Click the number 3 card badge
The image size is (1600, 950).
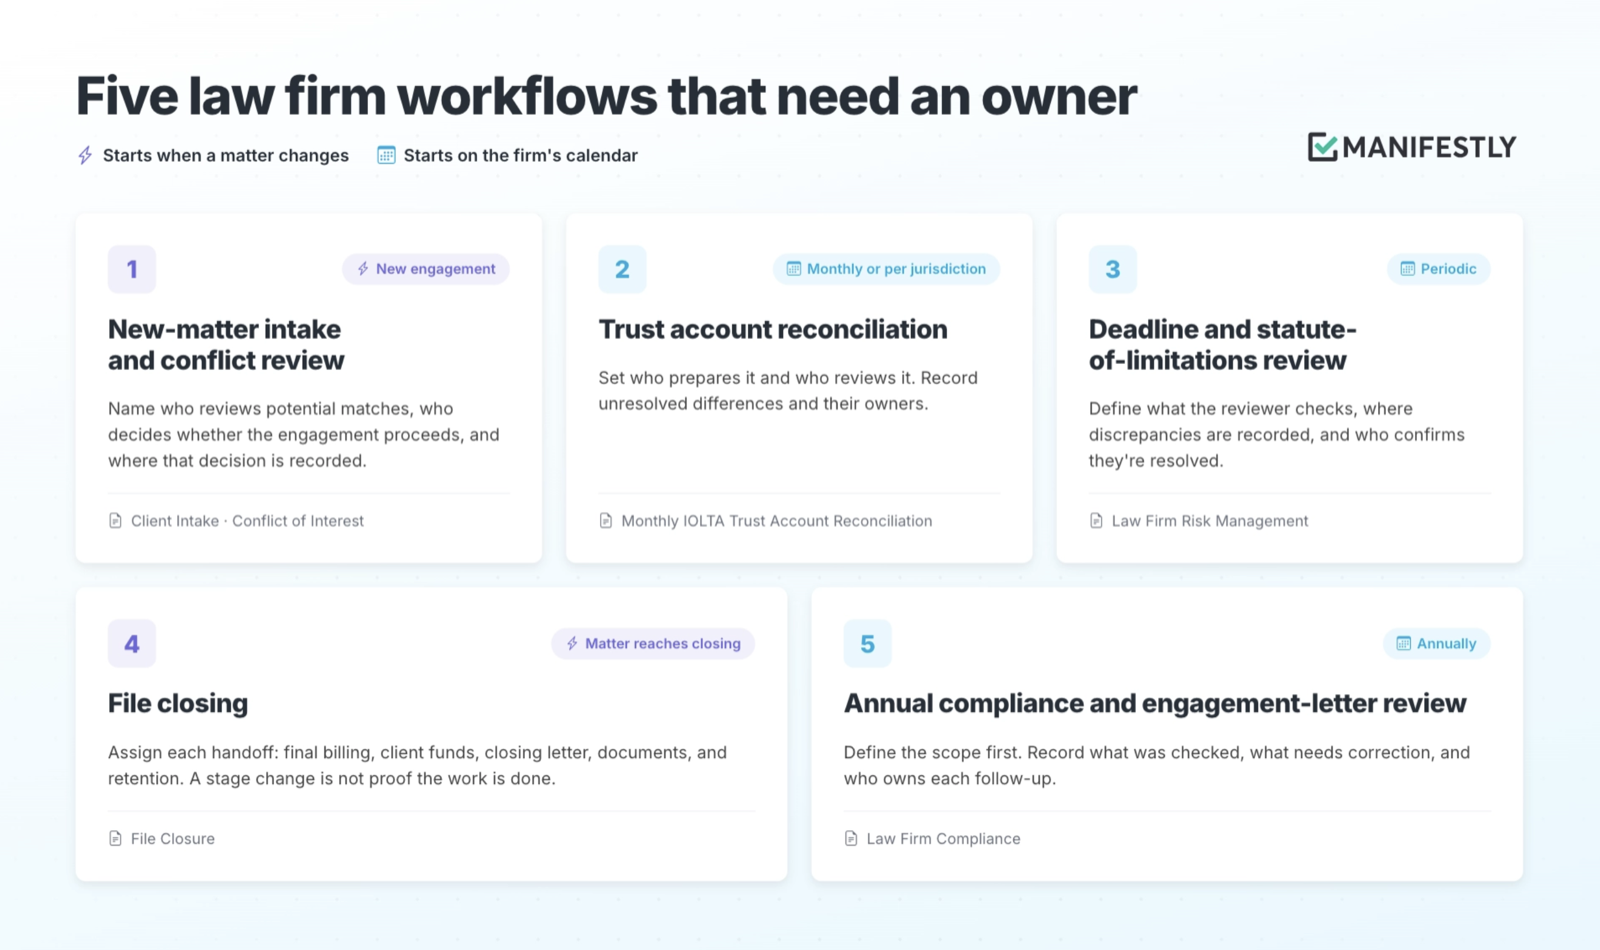pos(1113,269)
